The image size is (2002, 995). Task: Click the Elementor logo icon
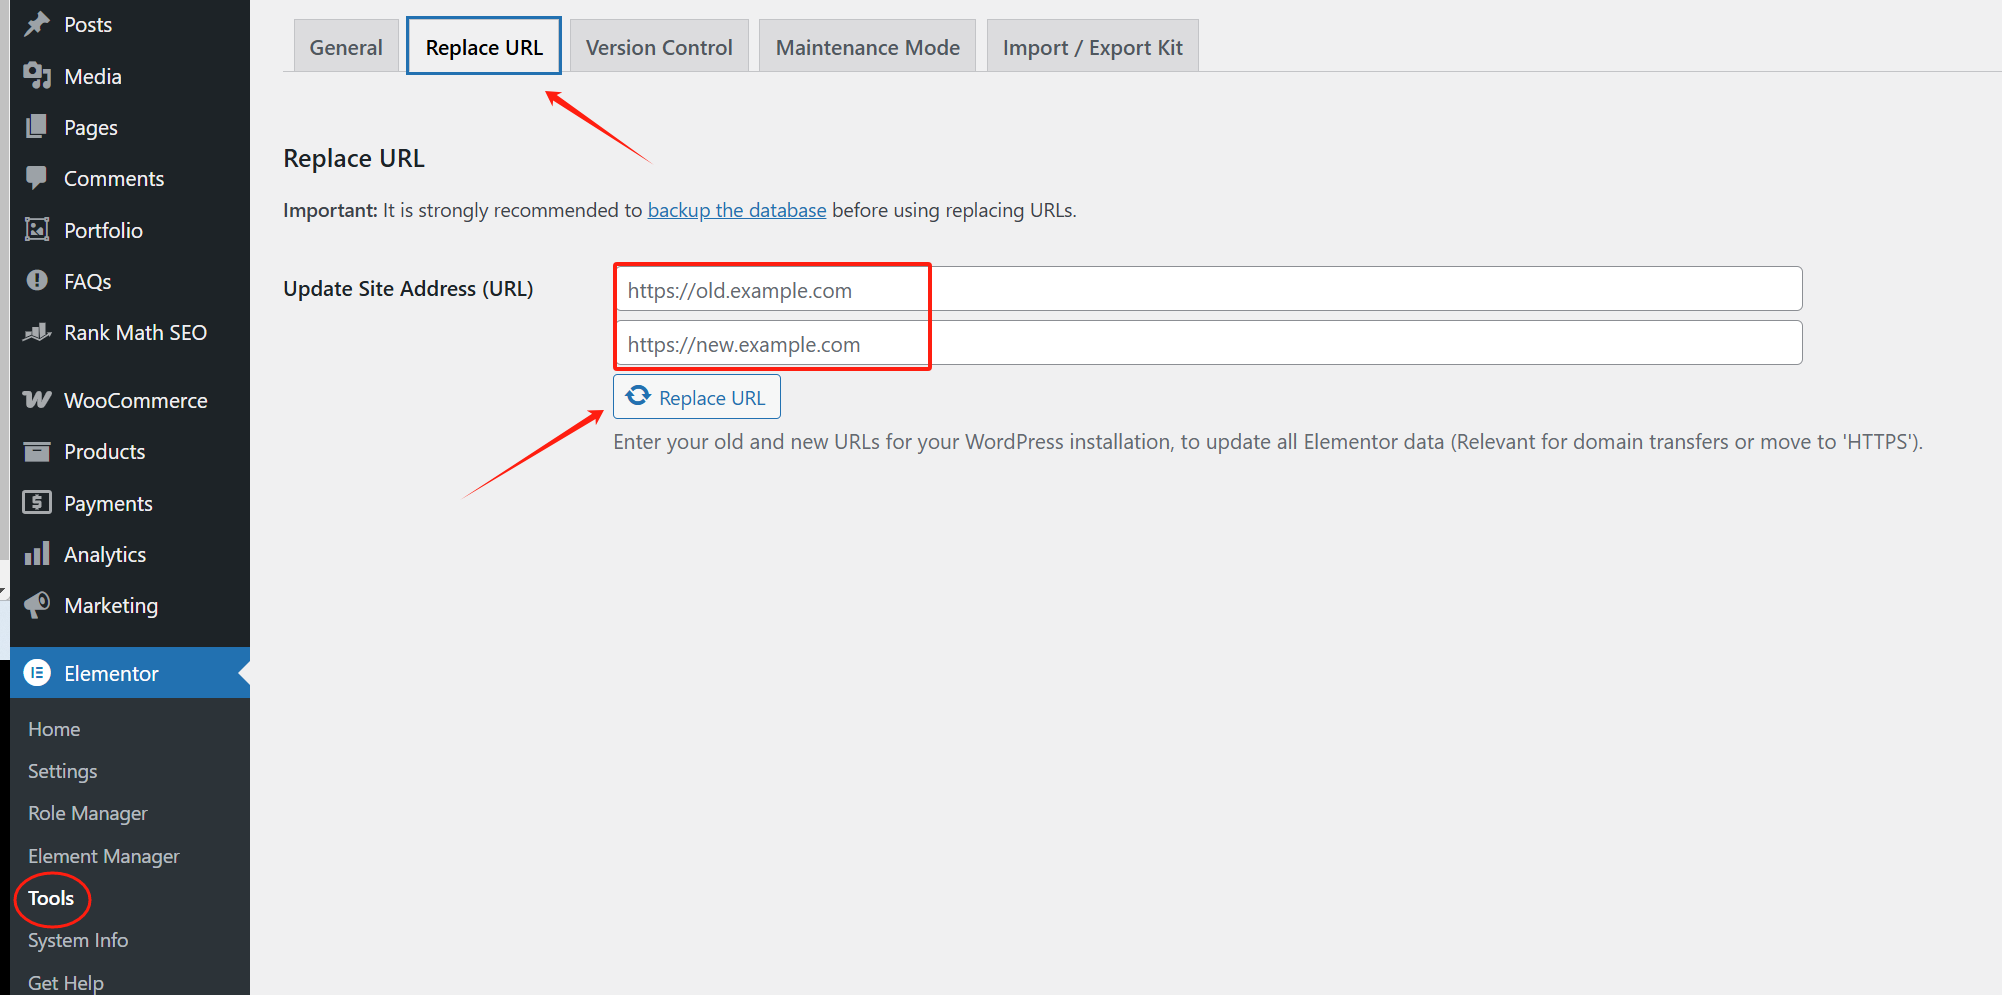[x=37, y=673]
